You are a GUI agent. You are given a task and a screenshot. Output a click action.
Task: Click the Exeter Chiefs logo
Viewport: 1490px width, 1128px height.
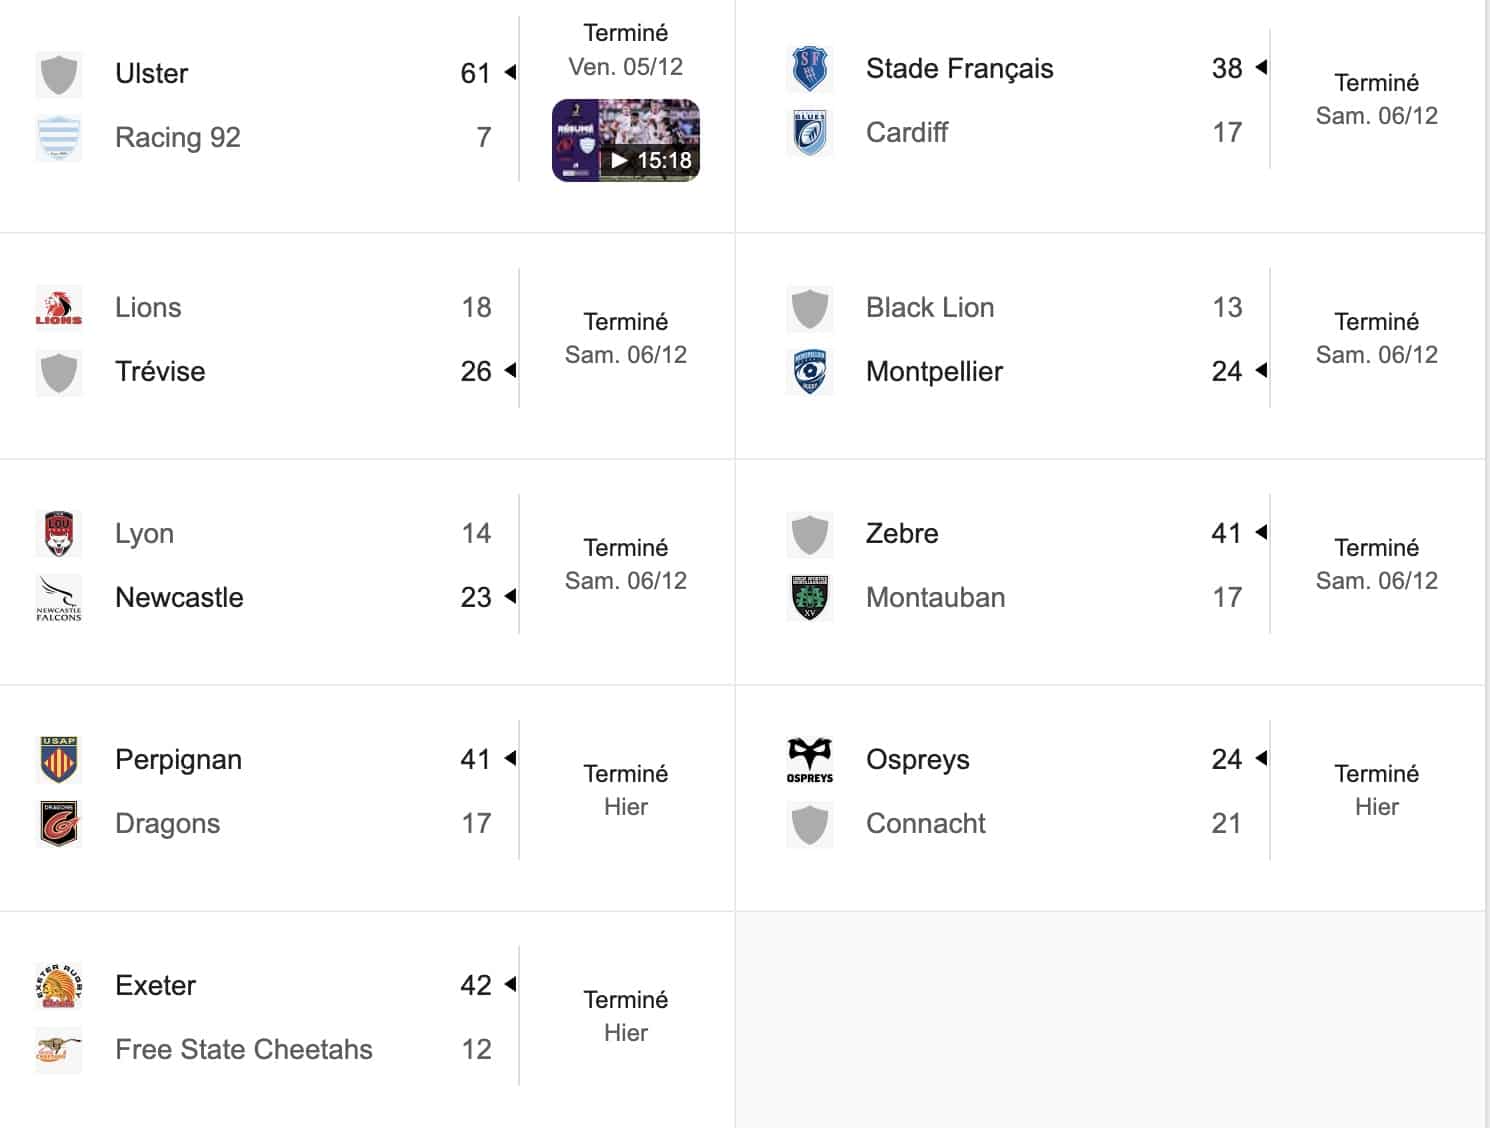tap(59, 985)
